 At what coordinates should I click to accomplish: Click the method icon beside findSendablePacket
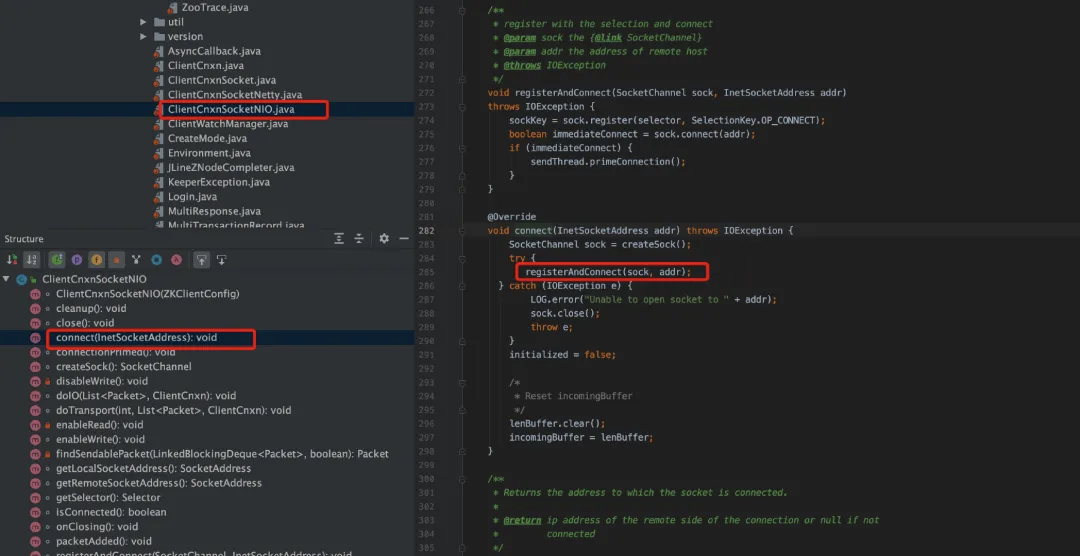click(x=34, y=454)
